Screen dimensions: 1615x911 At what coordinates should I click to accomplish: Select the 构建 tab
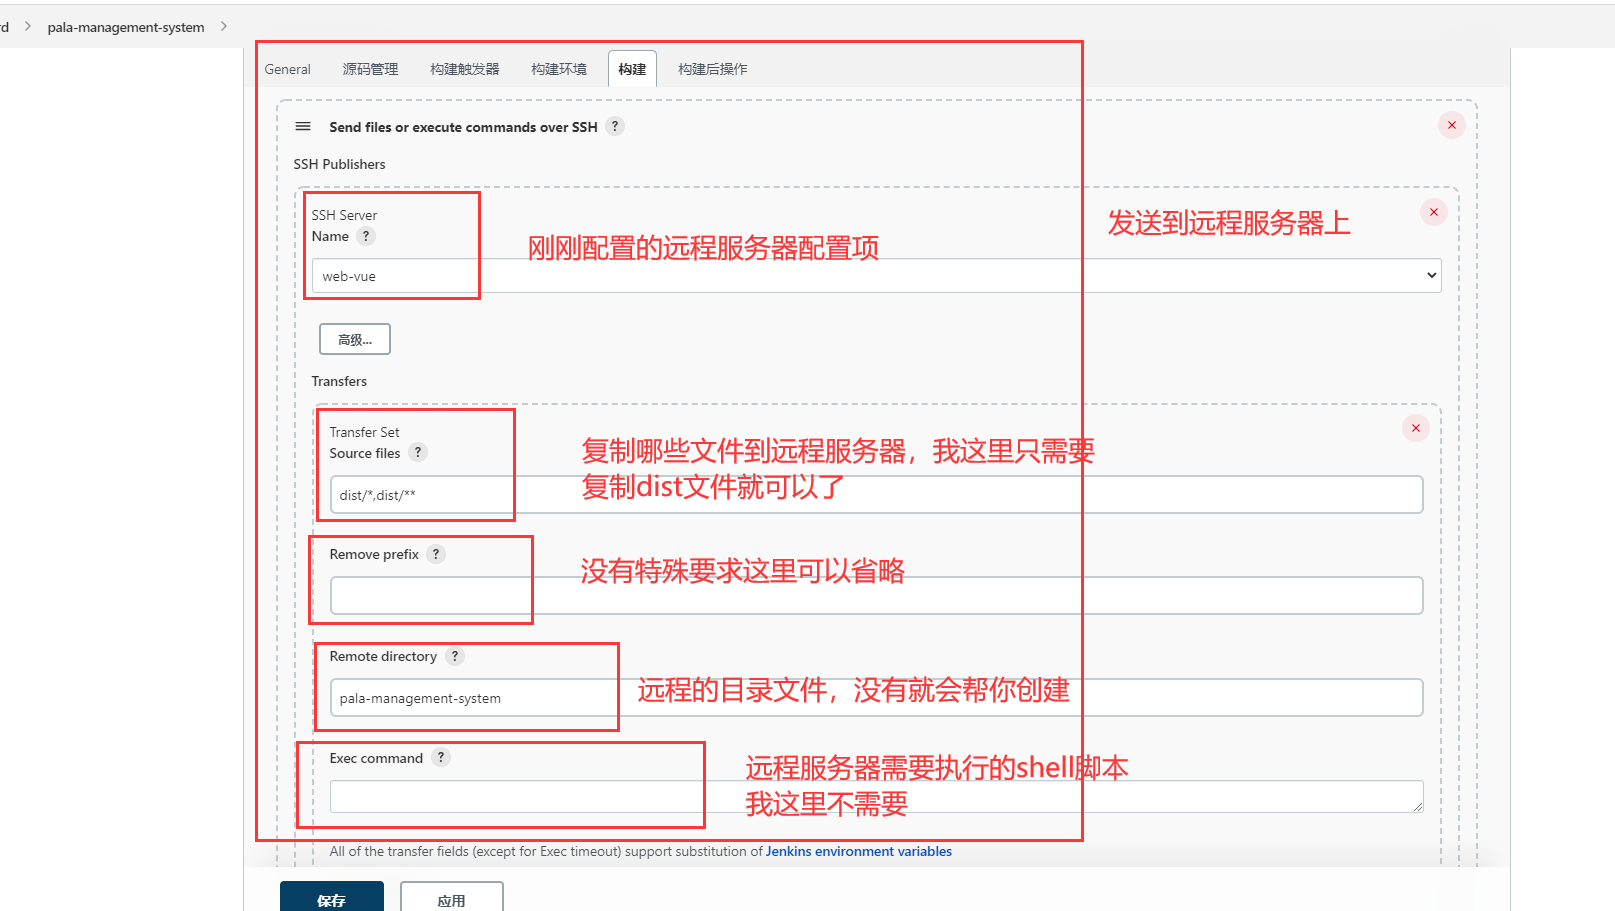(x=632, y=69)
